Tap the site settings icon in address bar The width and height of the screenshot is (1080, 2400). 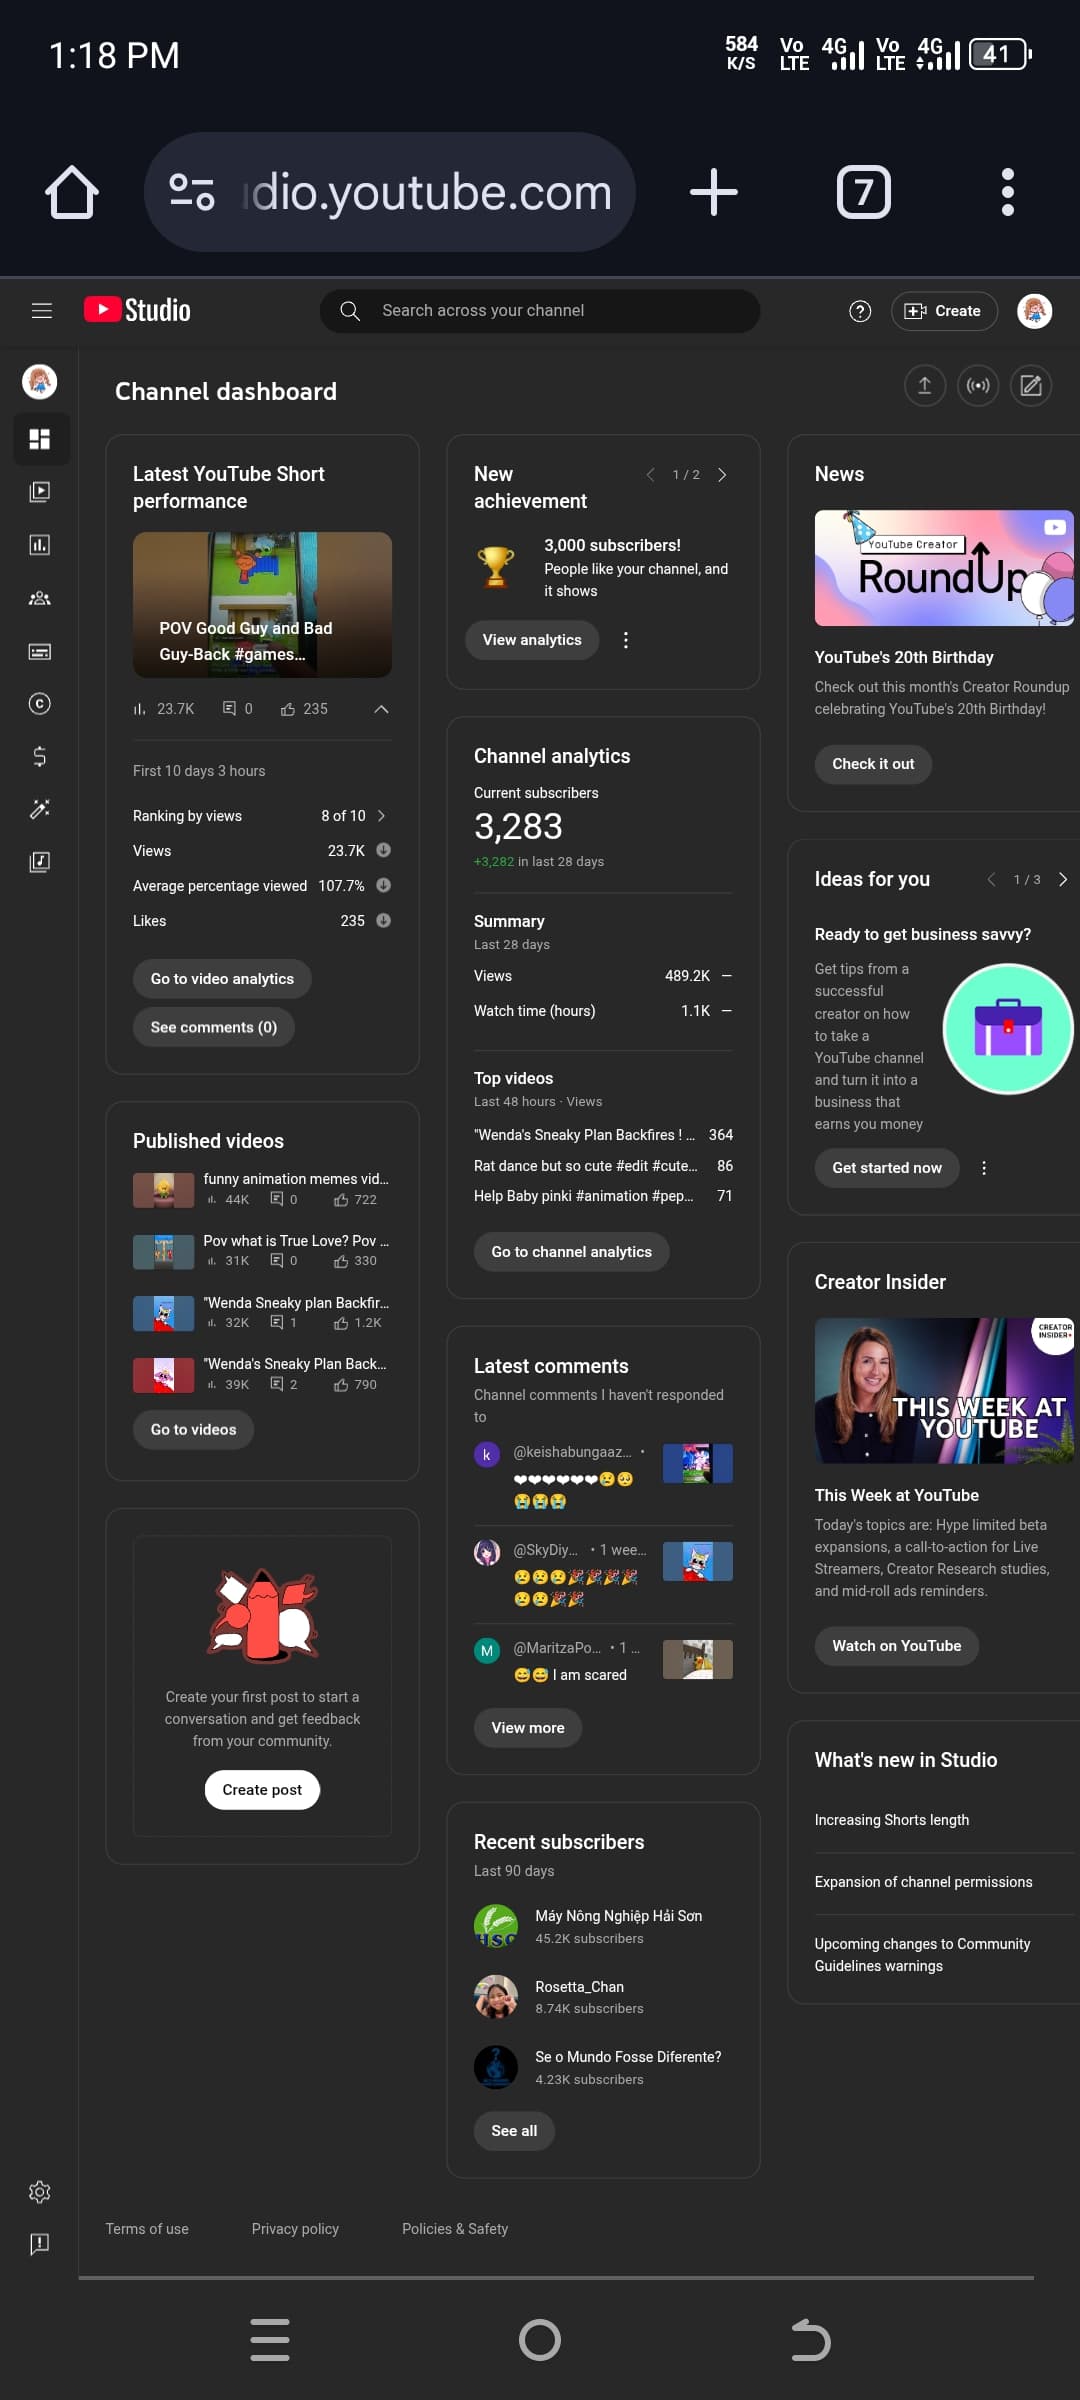click(192, 192)
